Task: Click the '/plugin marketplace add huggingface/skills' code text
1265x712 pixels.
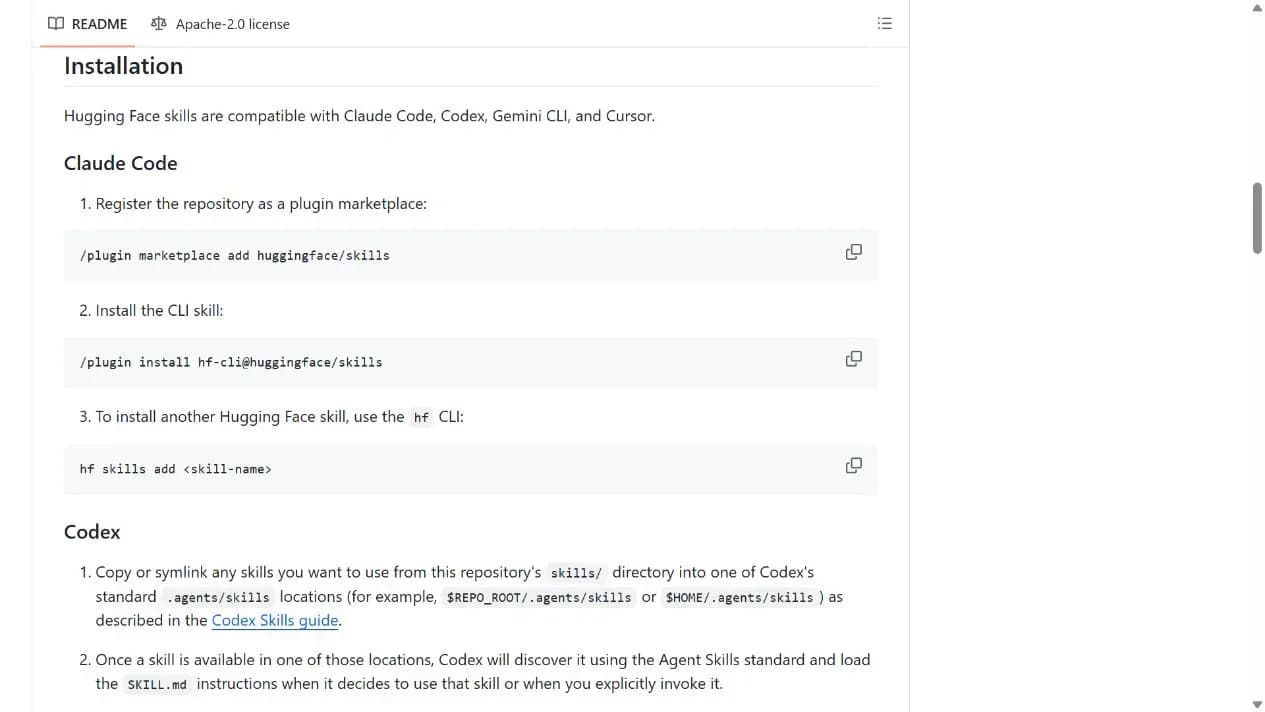Action: point(234,256)
